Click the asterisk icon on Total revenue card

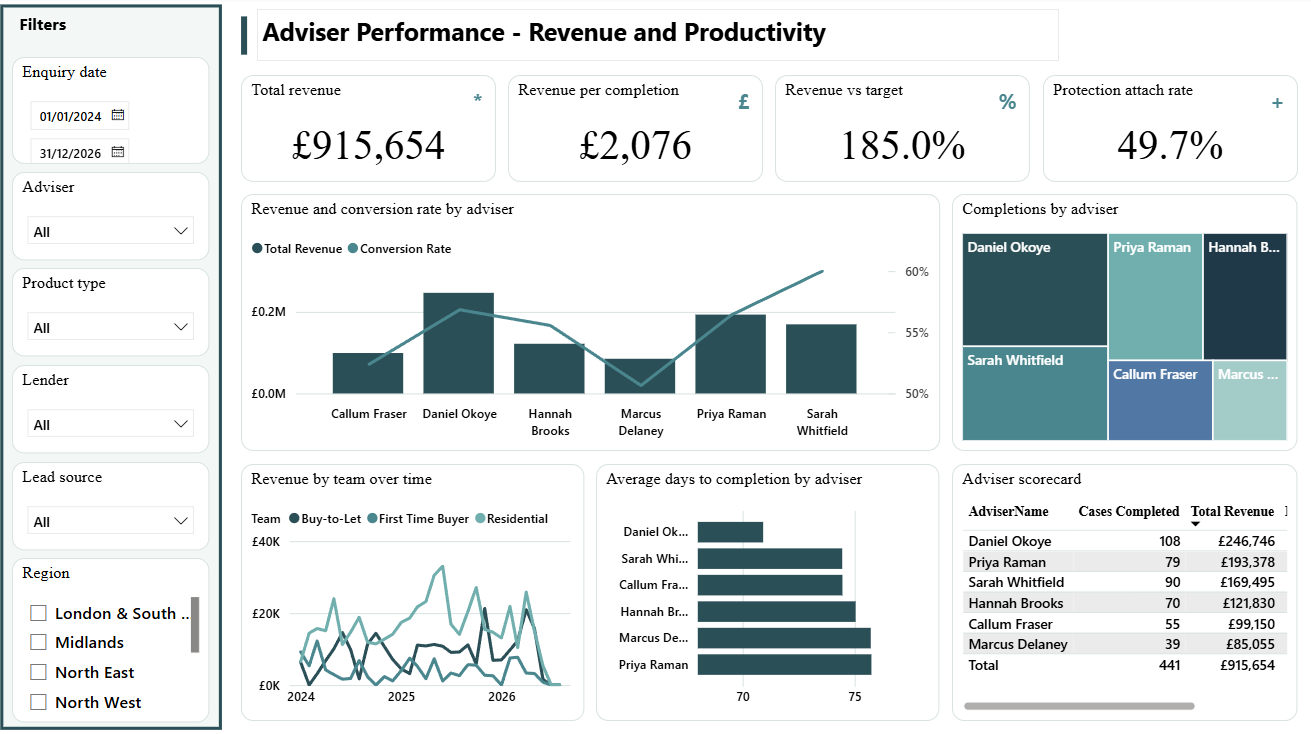coord(477,100)
